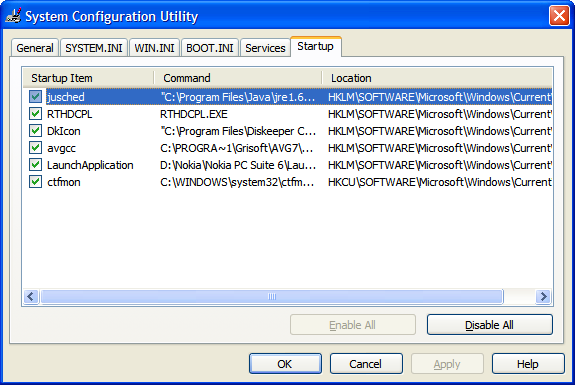The height and width of the screenshot is (385, 575).
Task: Uncheck the LaunchApplication checkbox
Action: coord(36,165)
